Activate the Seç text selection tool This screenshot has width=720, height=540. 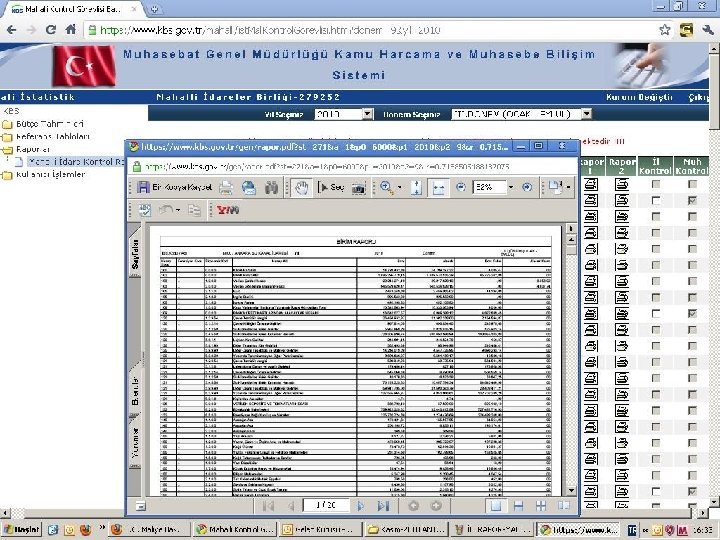click(x=331, y=187)
